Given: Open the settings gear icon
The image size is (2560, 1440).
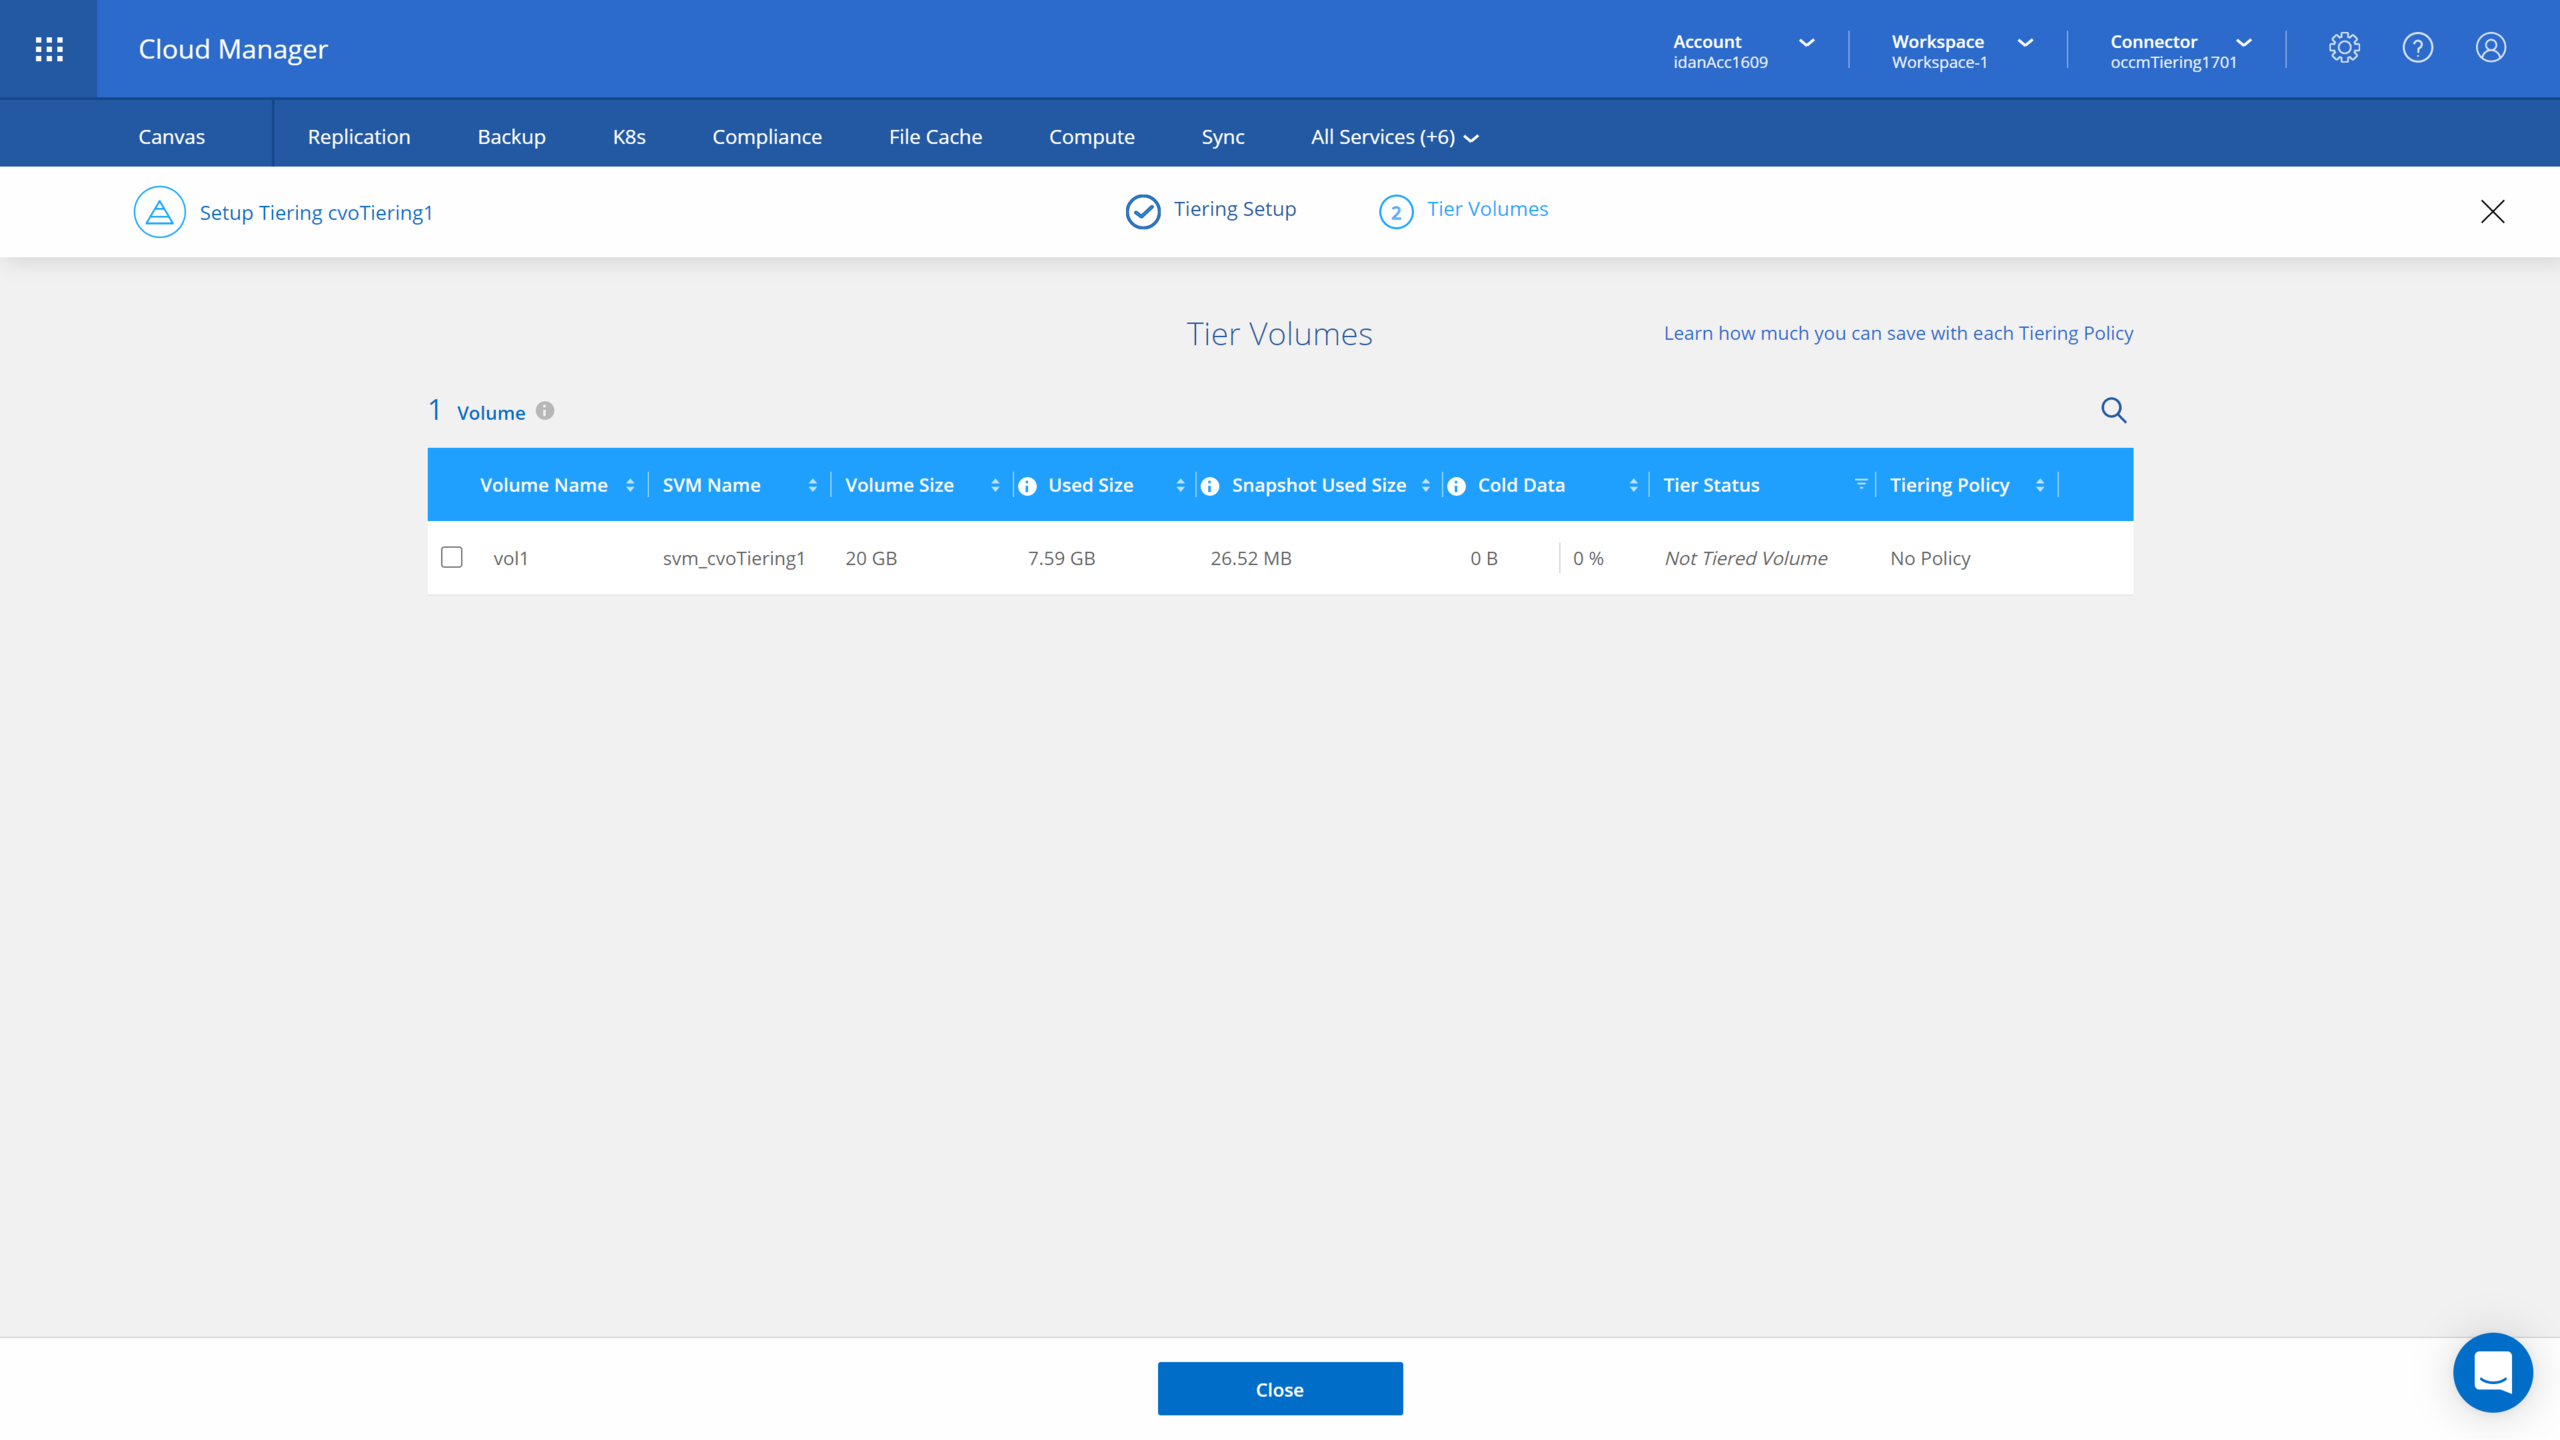Looking at the screenshot, I should [2344, 48].
